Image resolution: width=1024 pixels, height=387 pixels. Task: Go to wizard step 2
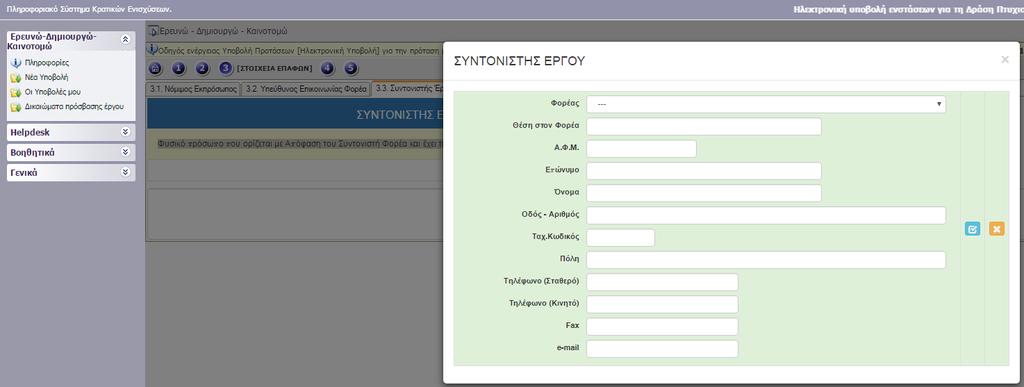coord(202,69)
